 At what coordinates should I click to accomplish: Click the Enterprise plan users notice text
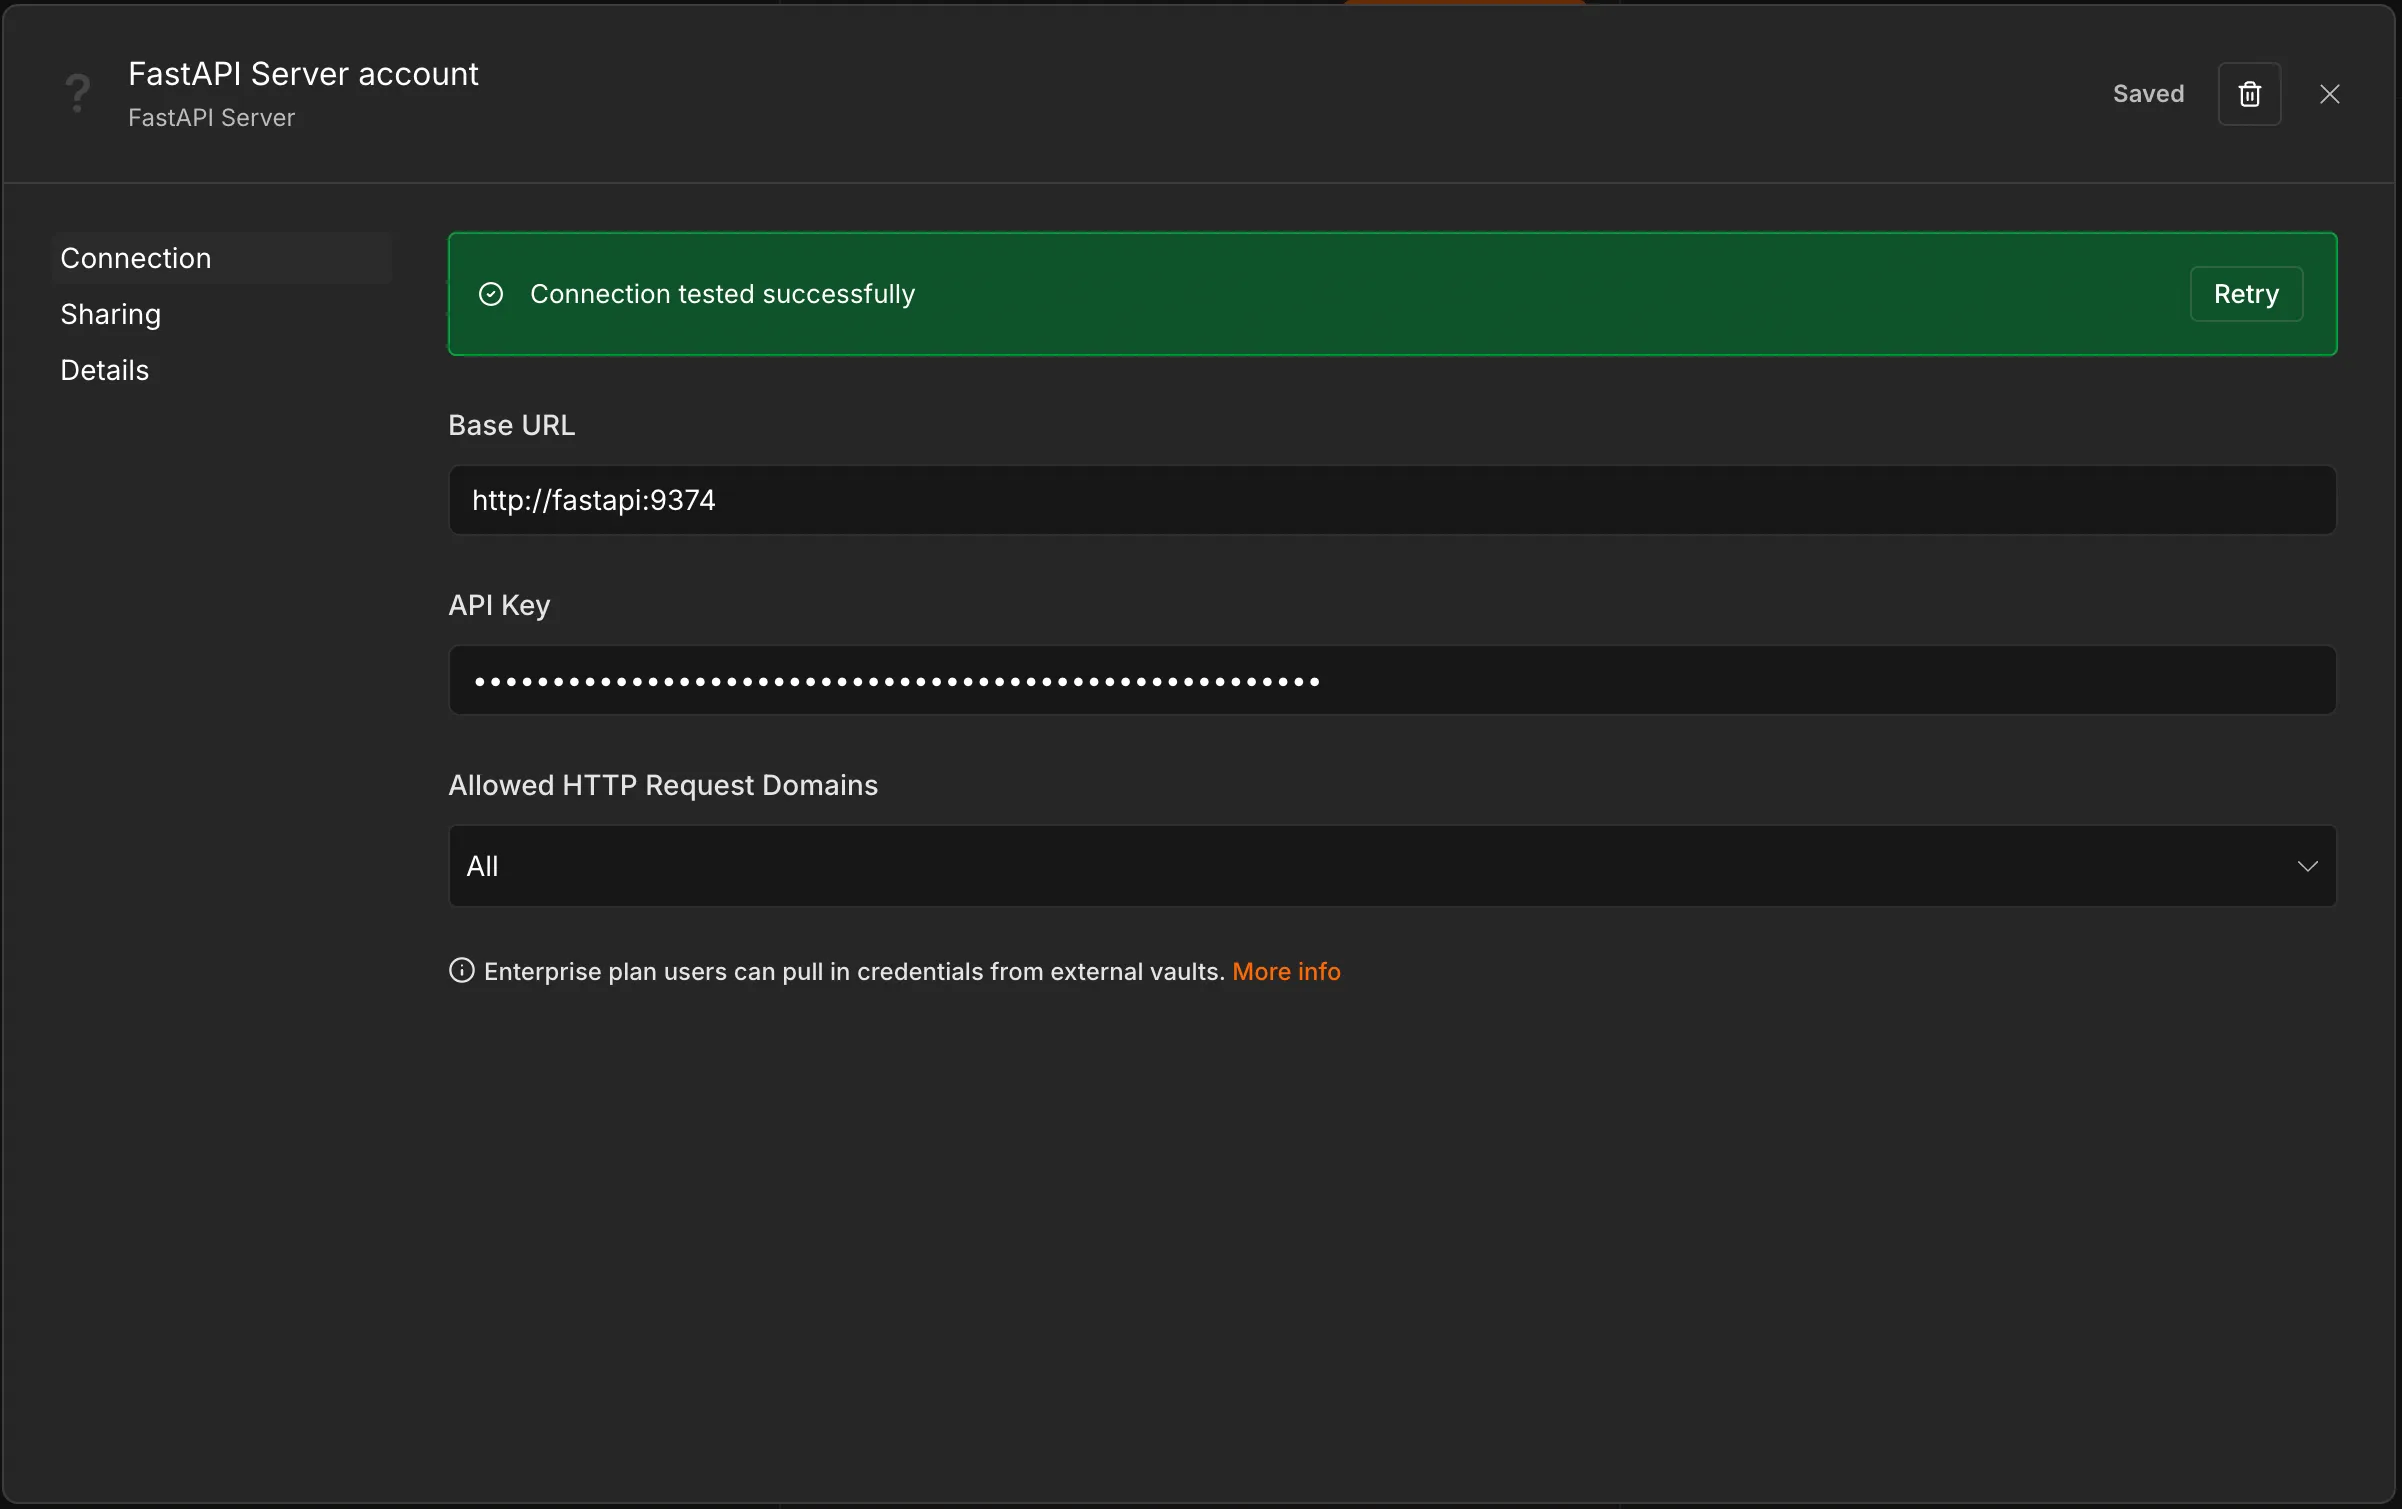(854, 971)
